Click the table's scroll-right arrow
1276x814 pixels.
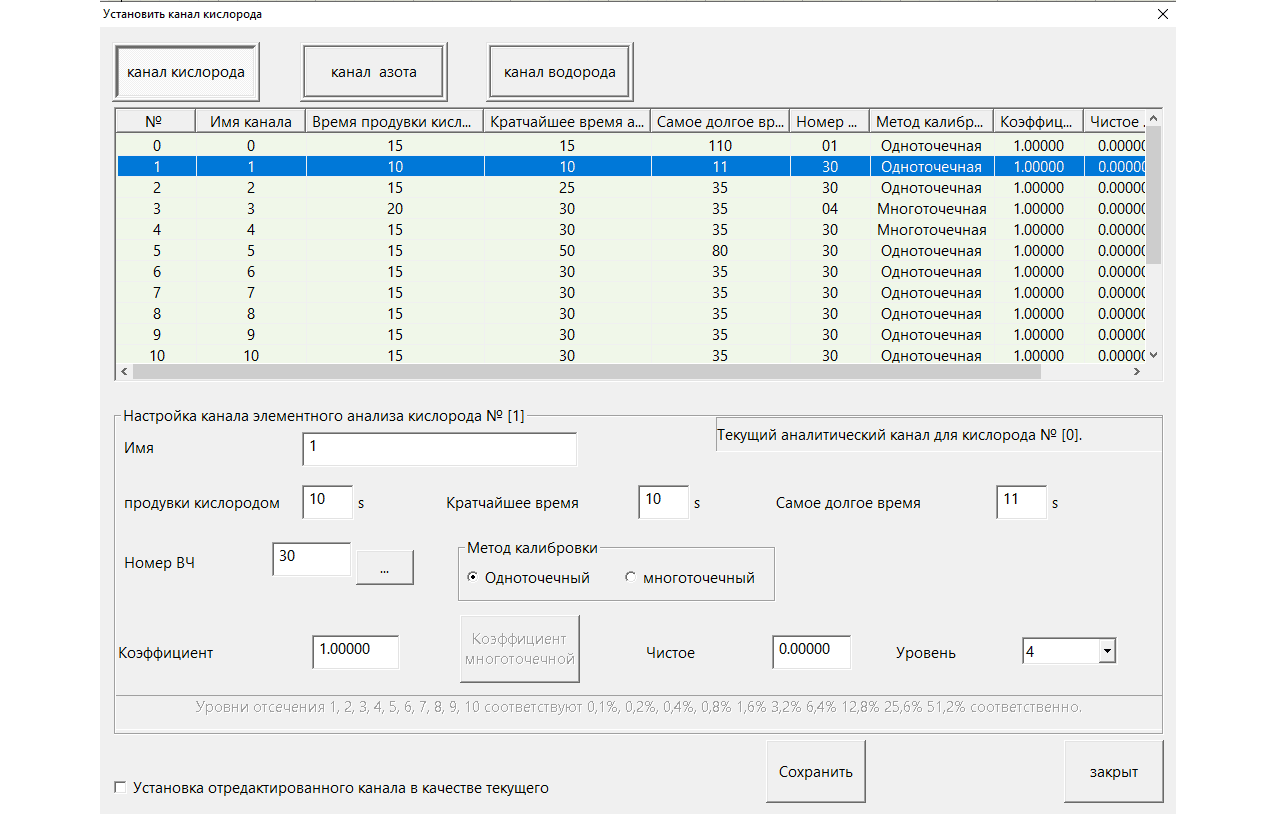tap(1137, 371)
